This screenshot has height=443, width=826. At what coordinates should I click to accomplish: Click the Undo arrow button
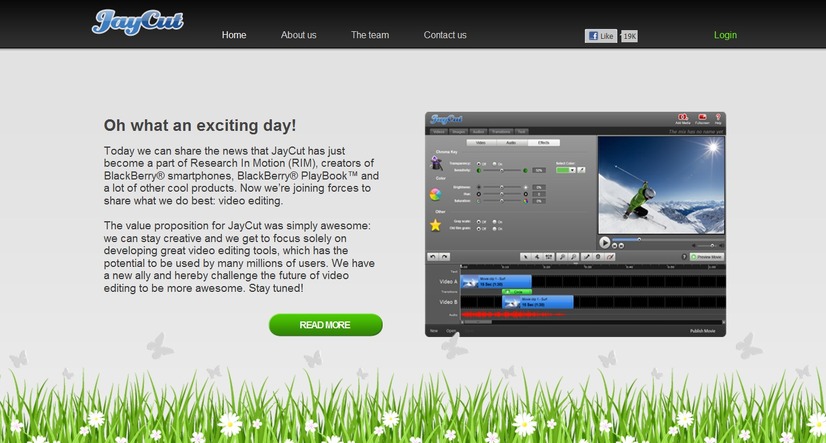point(433,257)
